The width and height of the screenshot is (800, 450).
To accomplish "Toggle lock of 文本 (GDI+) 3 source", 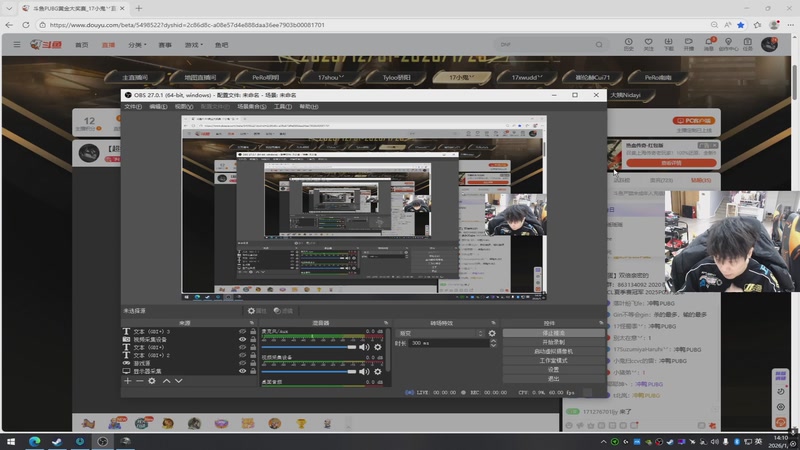I will [253, 332].
